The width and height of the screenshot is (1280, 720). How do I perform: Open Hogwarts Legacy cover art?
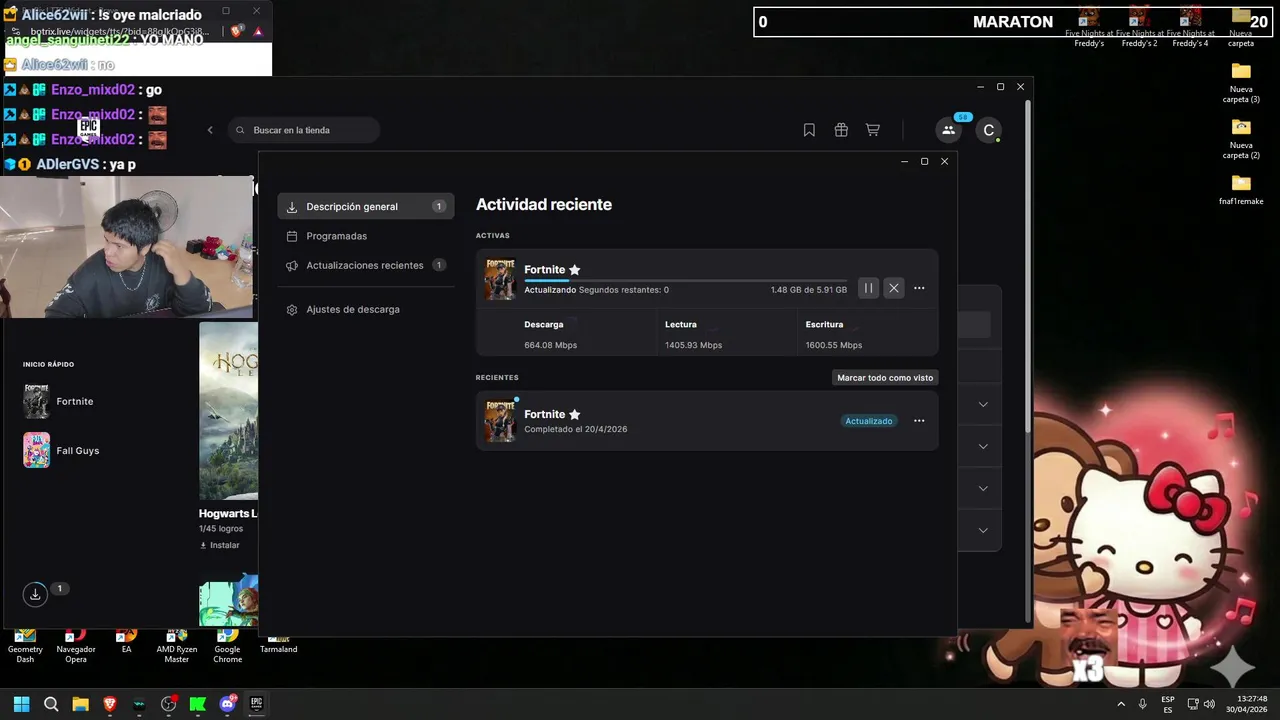pos(228,410)
